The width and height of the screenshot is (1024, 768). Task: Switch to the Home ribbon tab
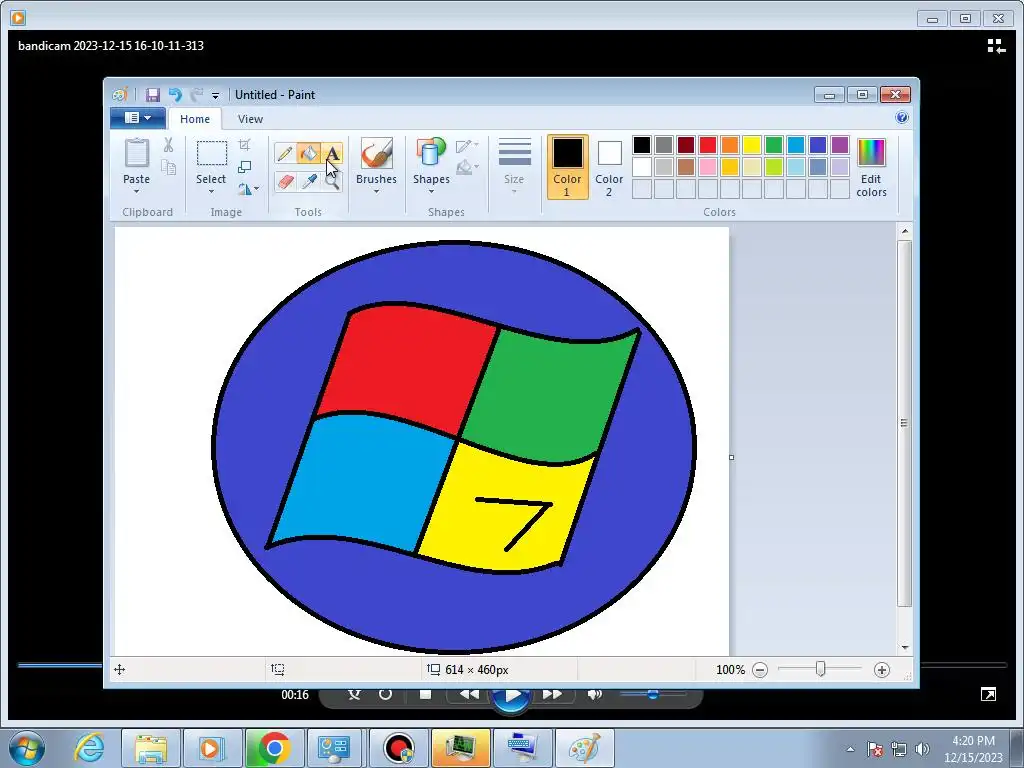pyautogui.click(x=195, y=119)
